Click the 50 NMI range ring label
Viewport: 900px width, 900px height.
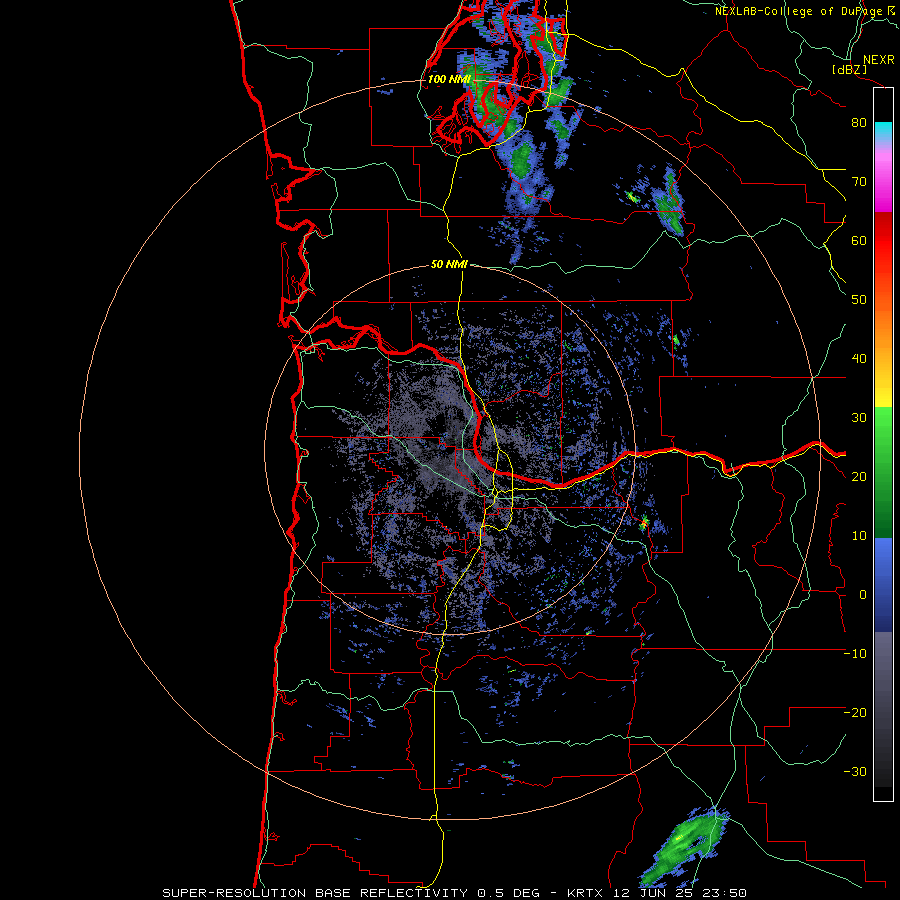[449, 265]
